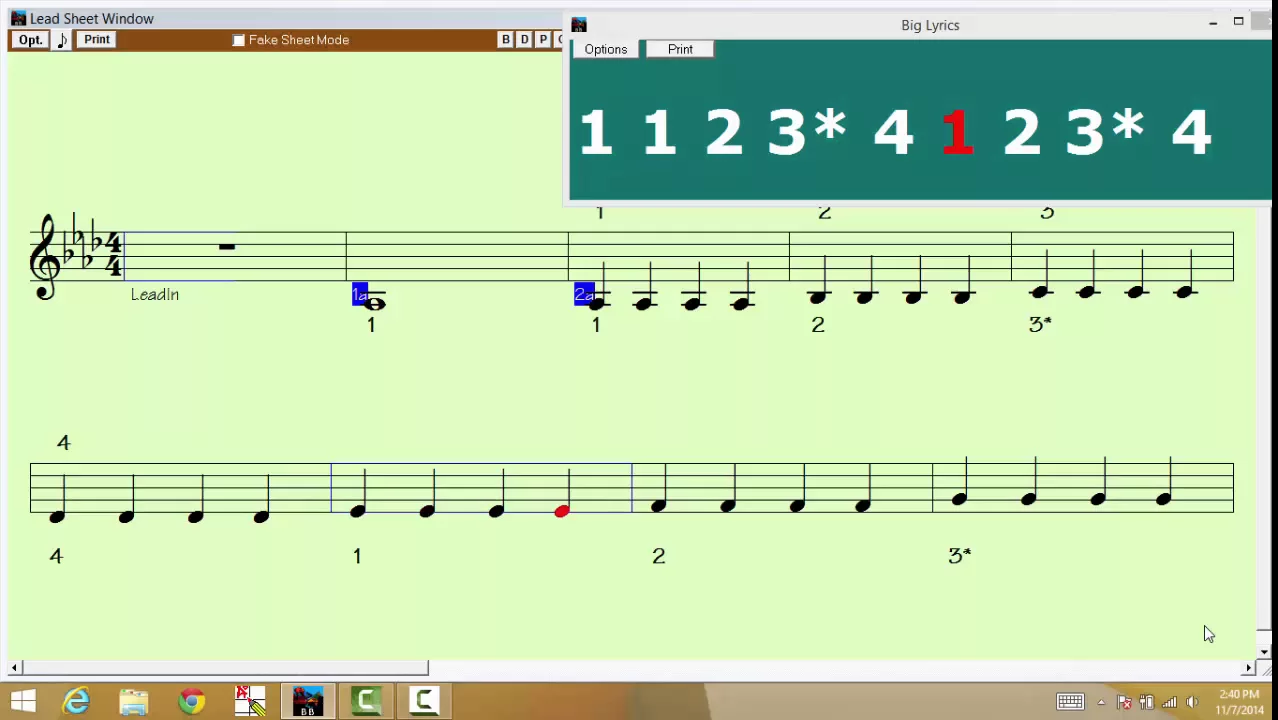Viewport: 1278px width, 720px height.
Task: Open first green Camtasia icon in taskbar
Action: point(366,701)
